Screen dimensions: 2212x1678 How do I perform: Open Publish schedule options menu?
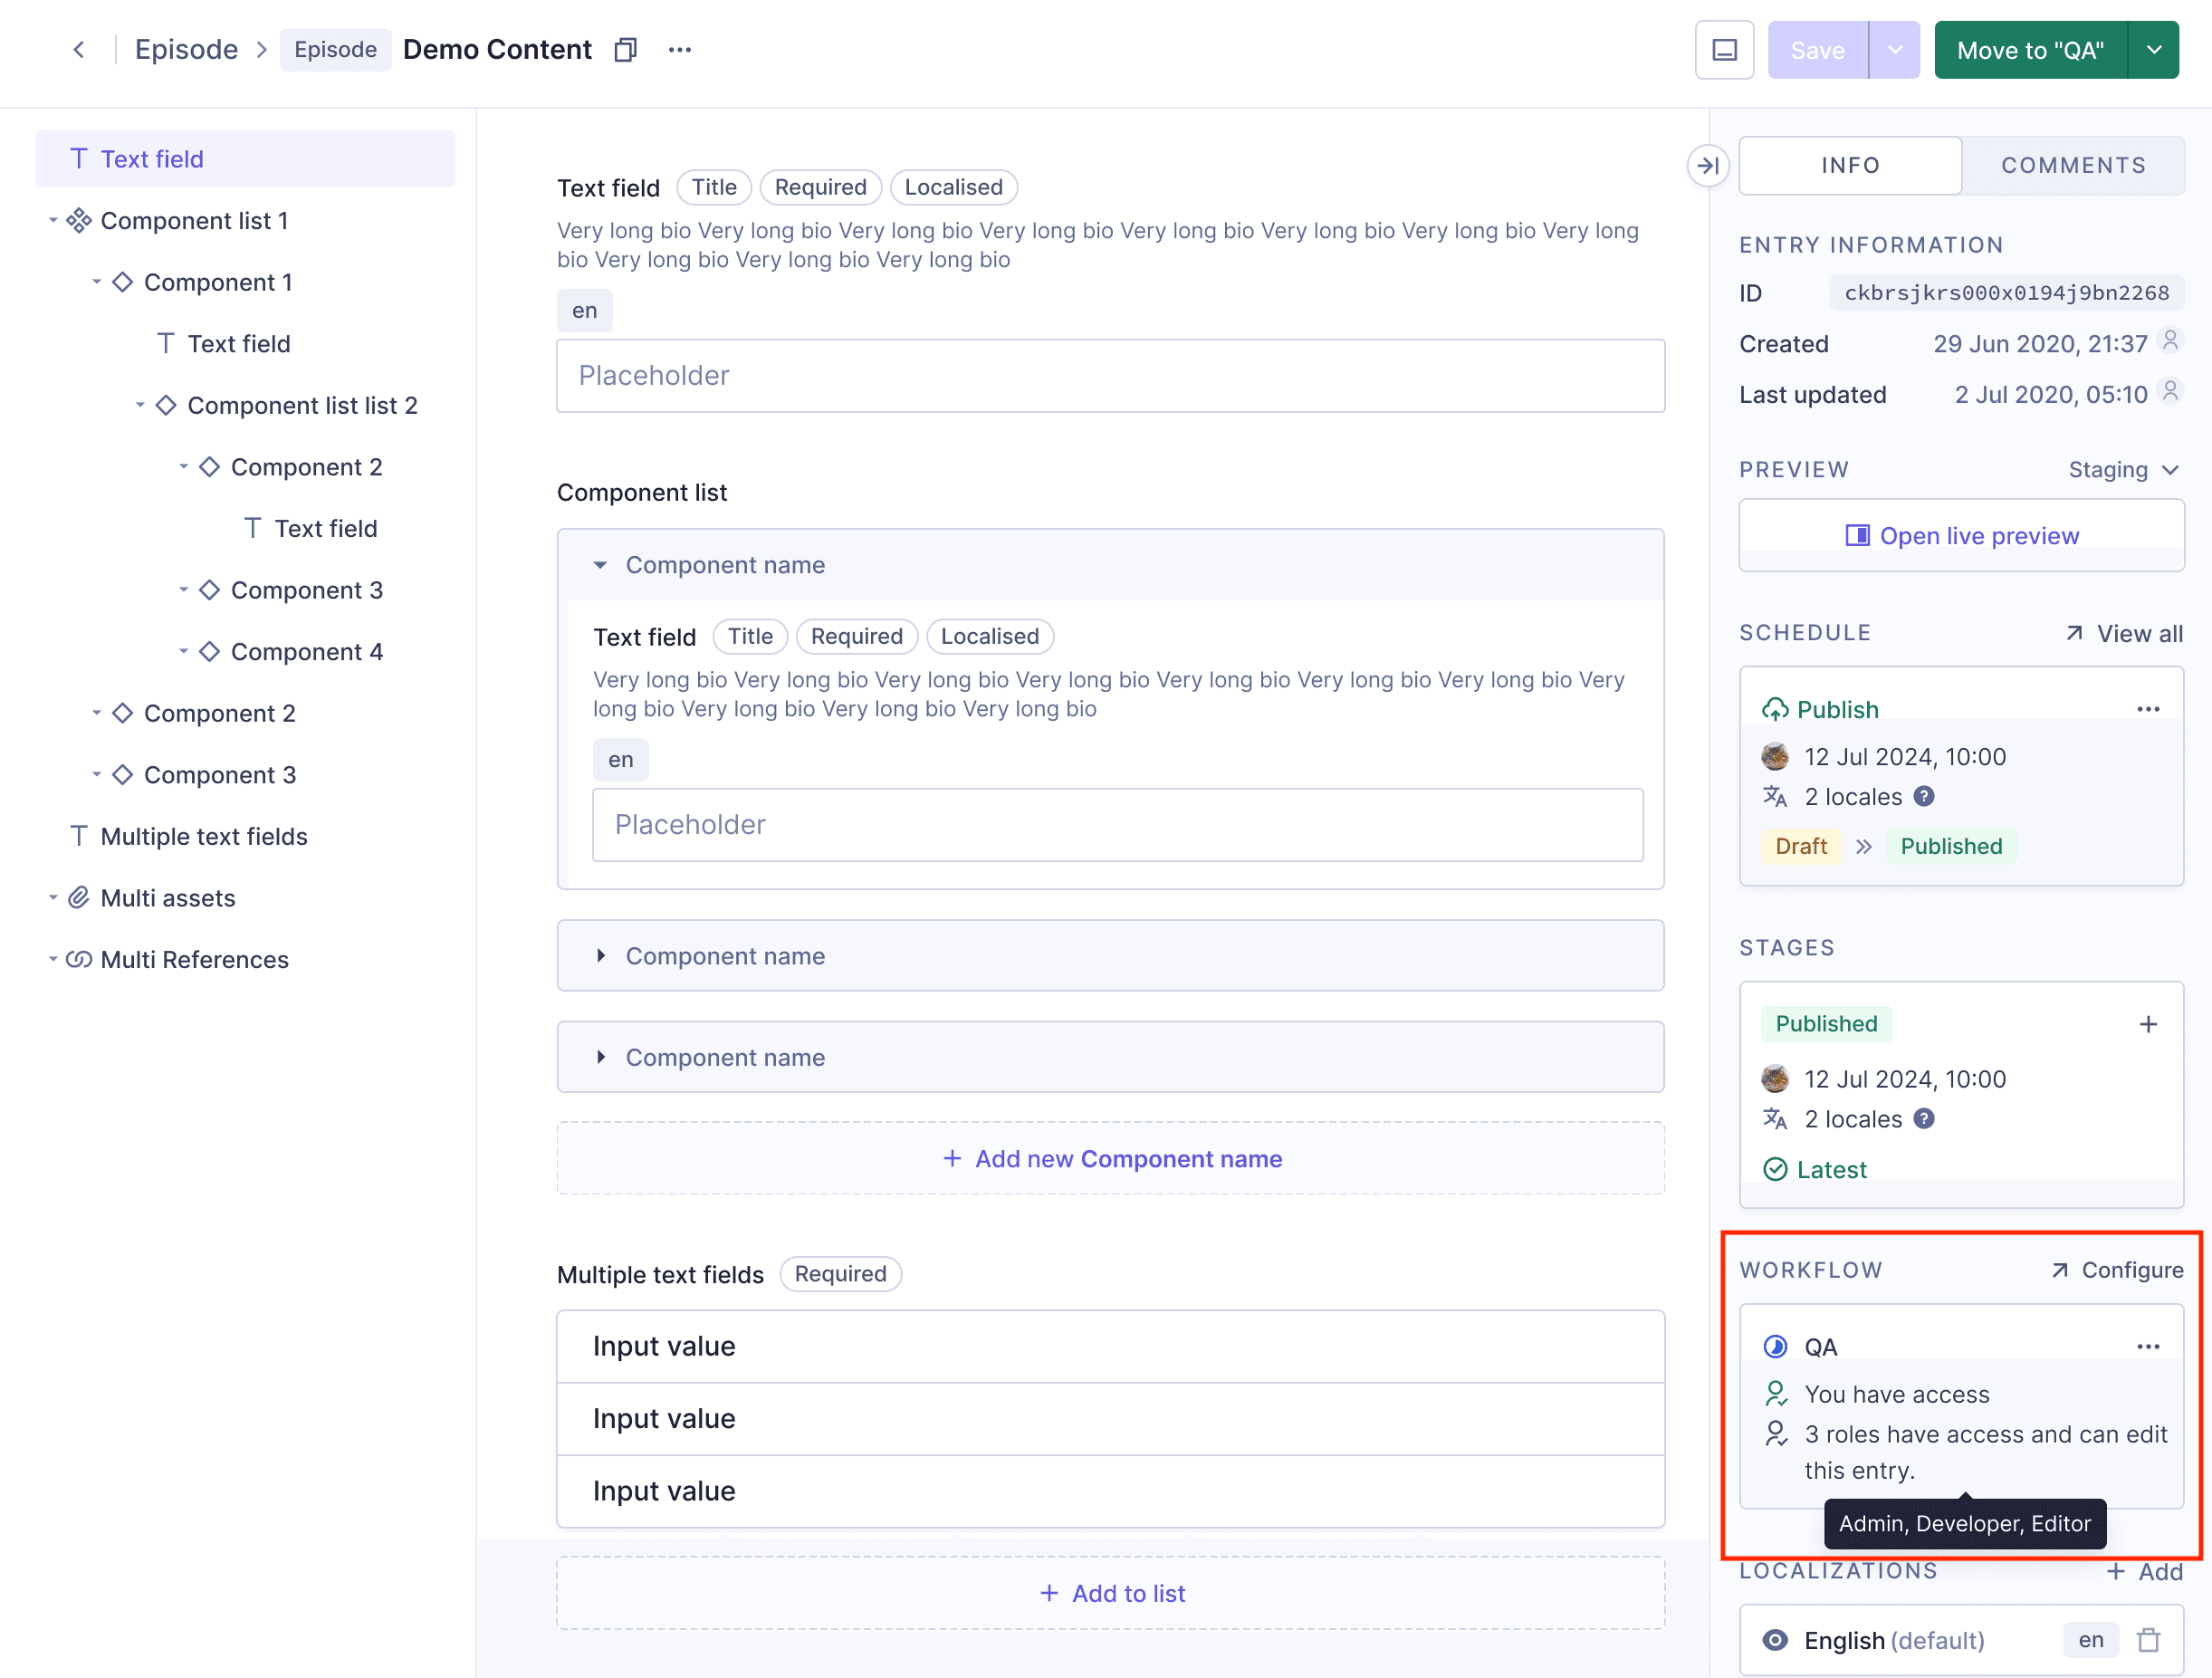pyautogui.click(x=2147, y=709)
